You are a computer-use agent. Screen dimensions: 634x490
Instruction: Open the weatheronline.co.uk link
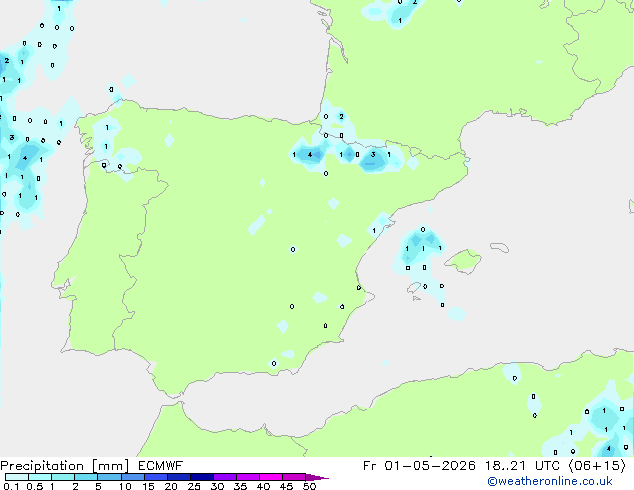click(x=550, y=481)
